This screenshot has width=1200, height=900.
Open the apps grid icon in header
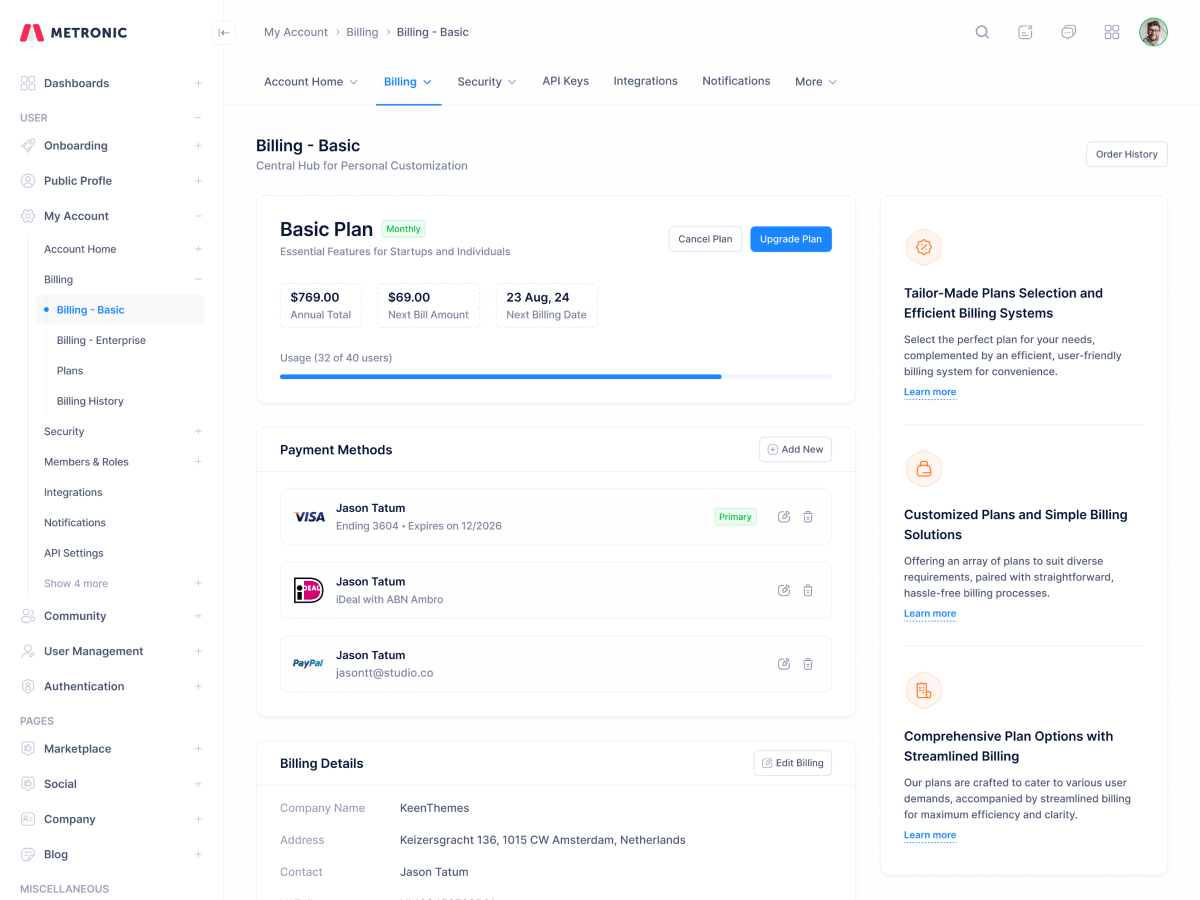tap(1111, 32)
